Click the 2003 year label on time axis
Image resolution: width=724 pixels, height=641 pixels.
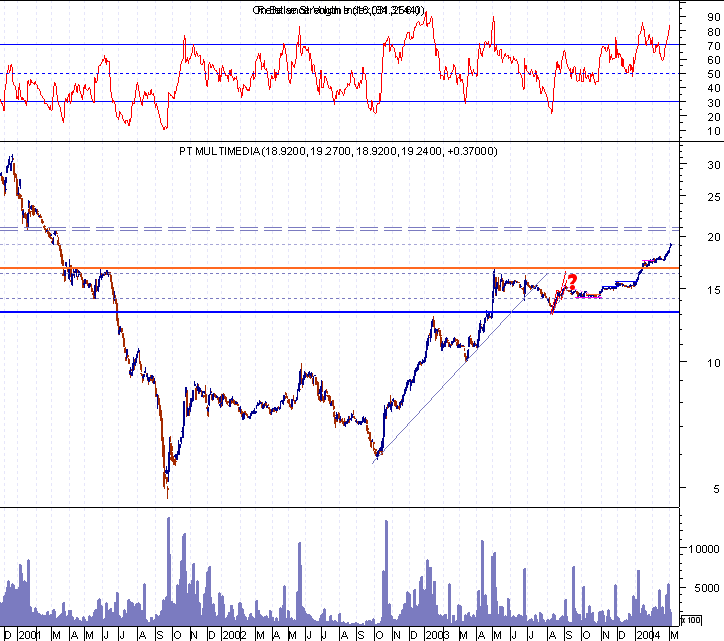pyautogui.click(x=437, y=635)
